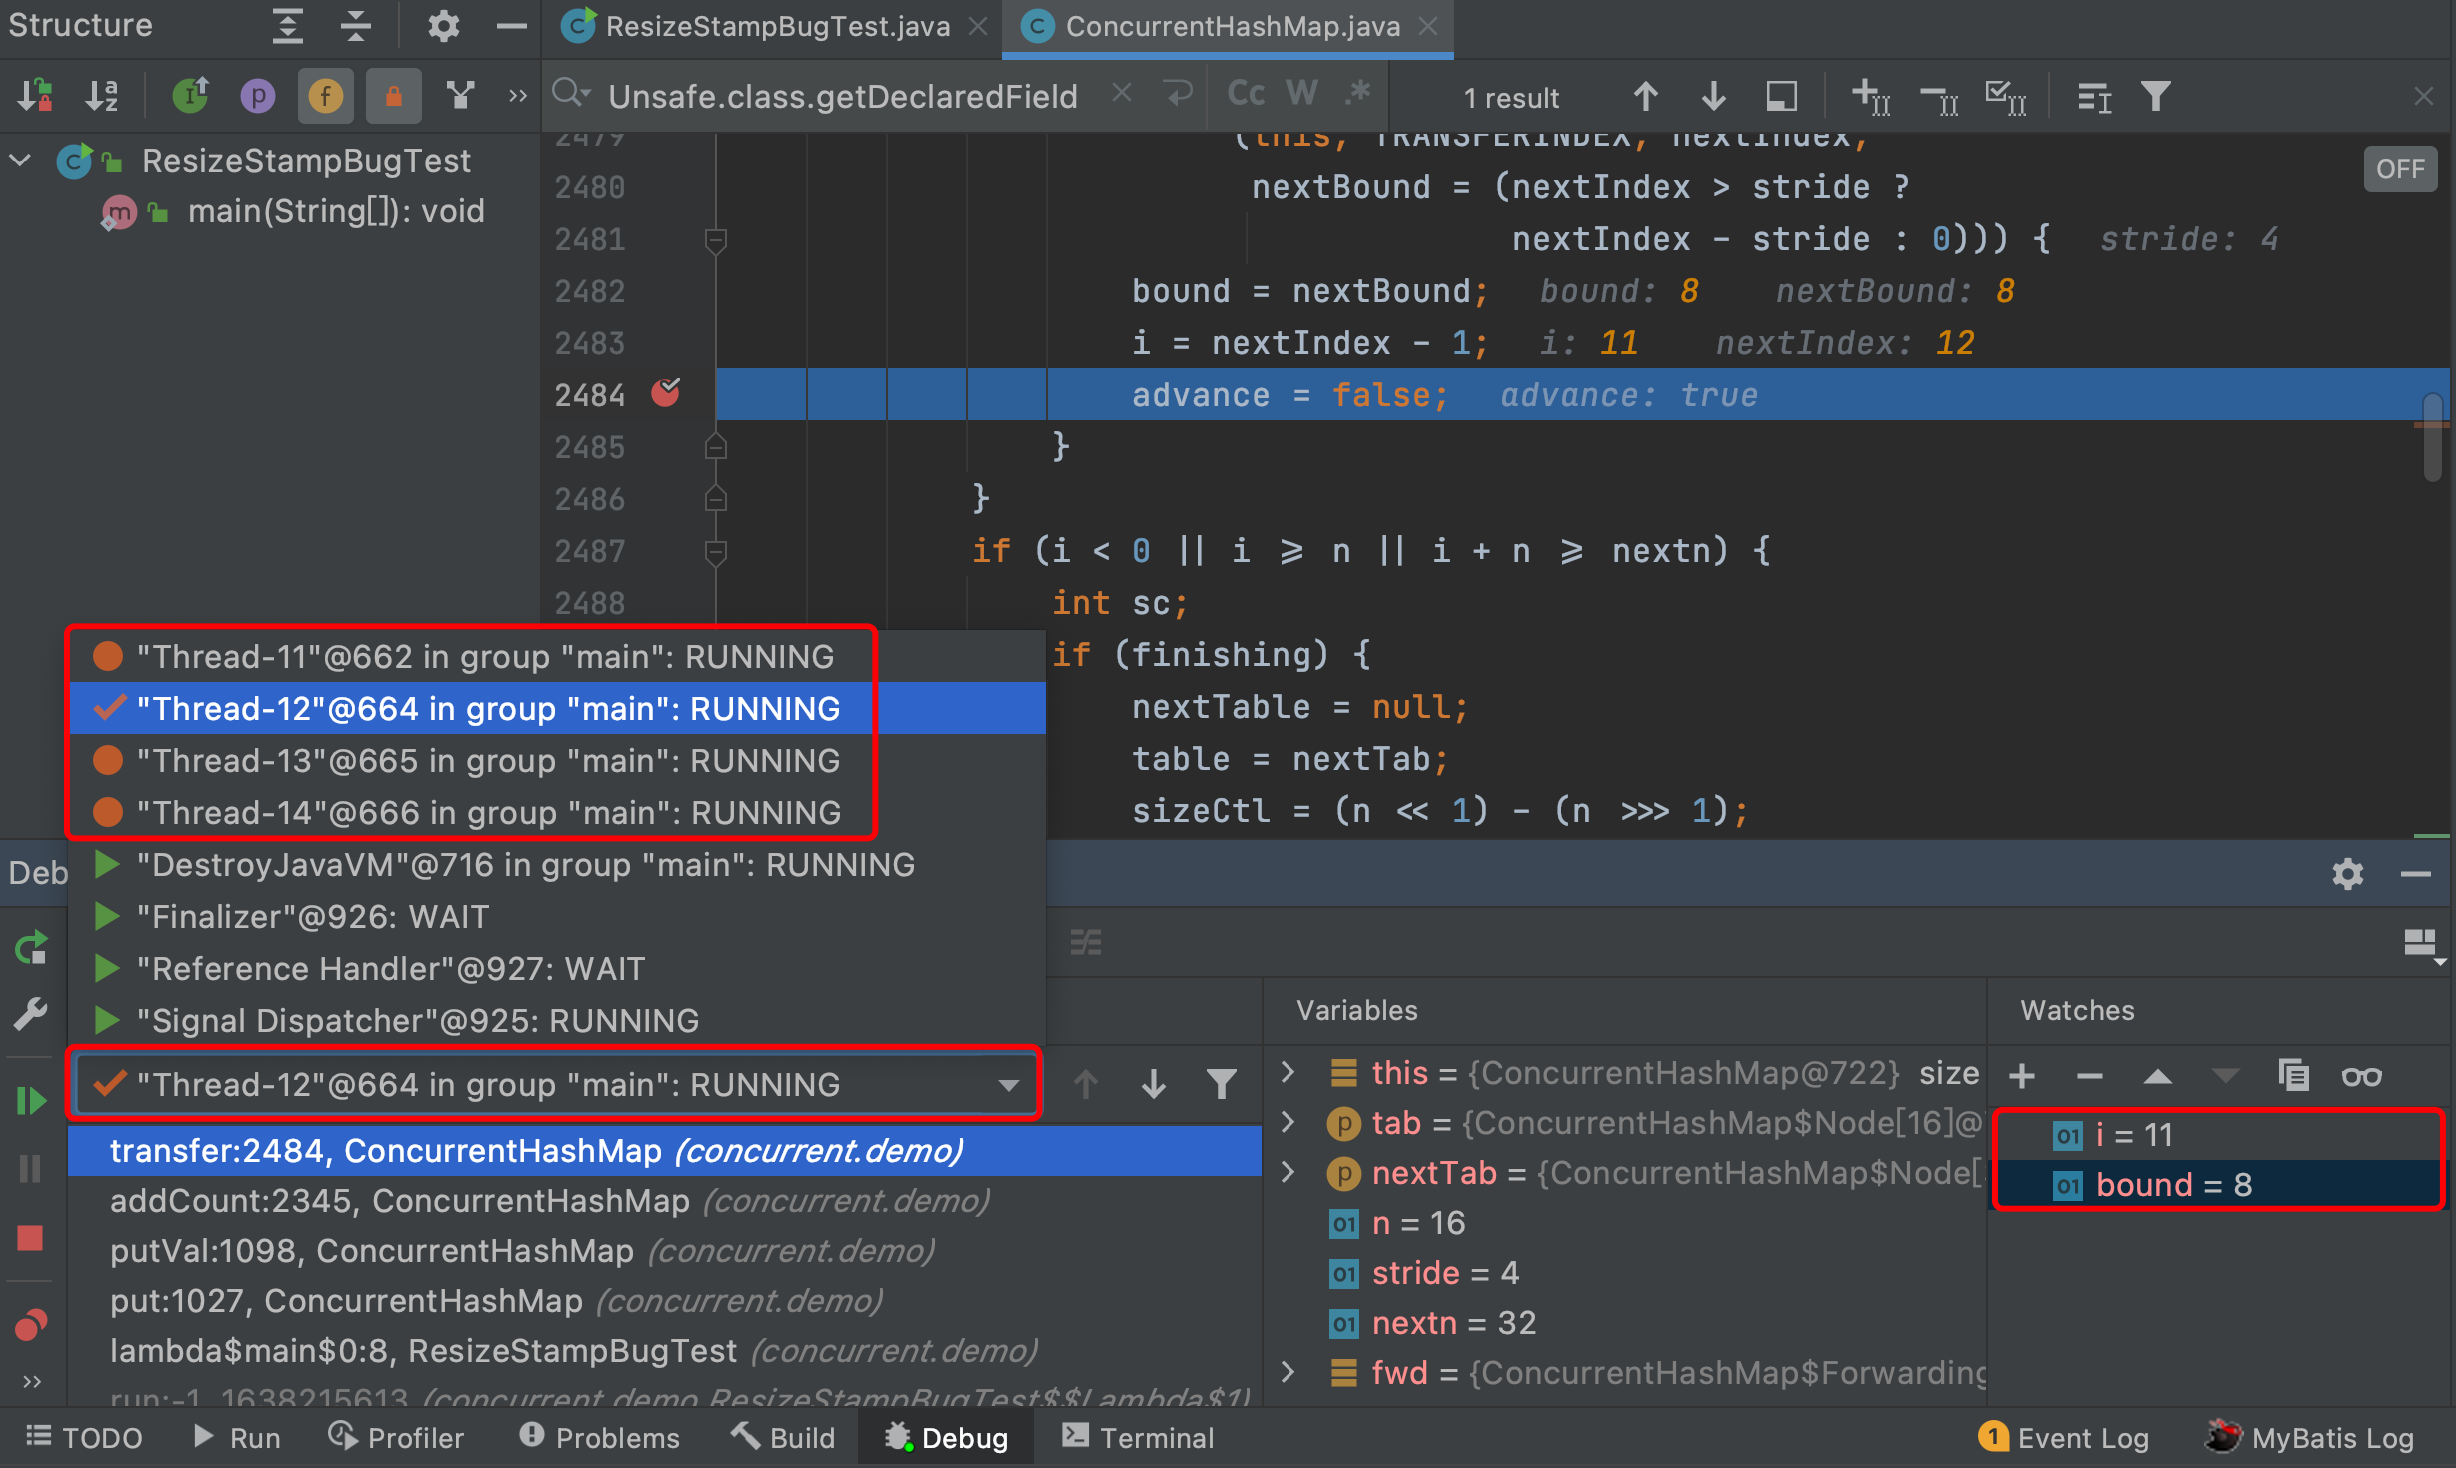Select Thread-13 from the thread list
Image resolution: width=2456 pixels, height=1468 pixels.
(488, 761)
